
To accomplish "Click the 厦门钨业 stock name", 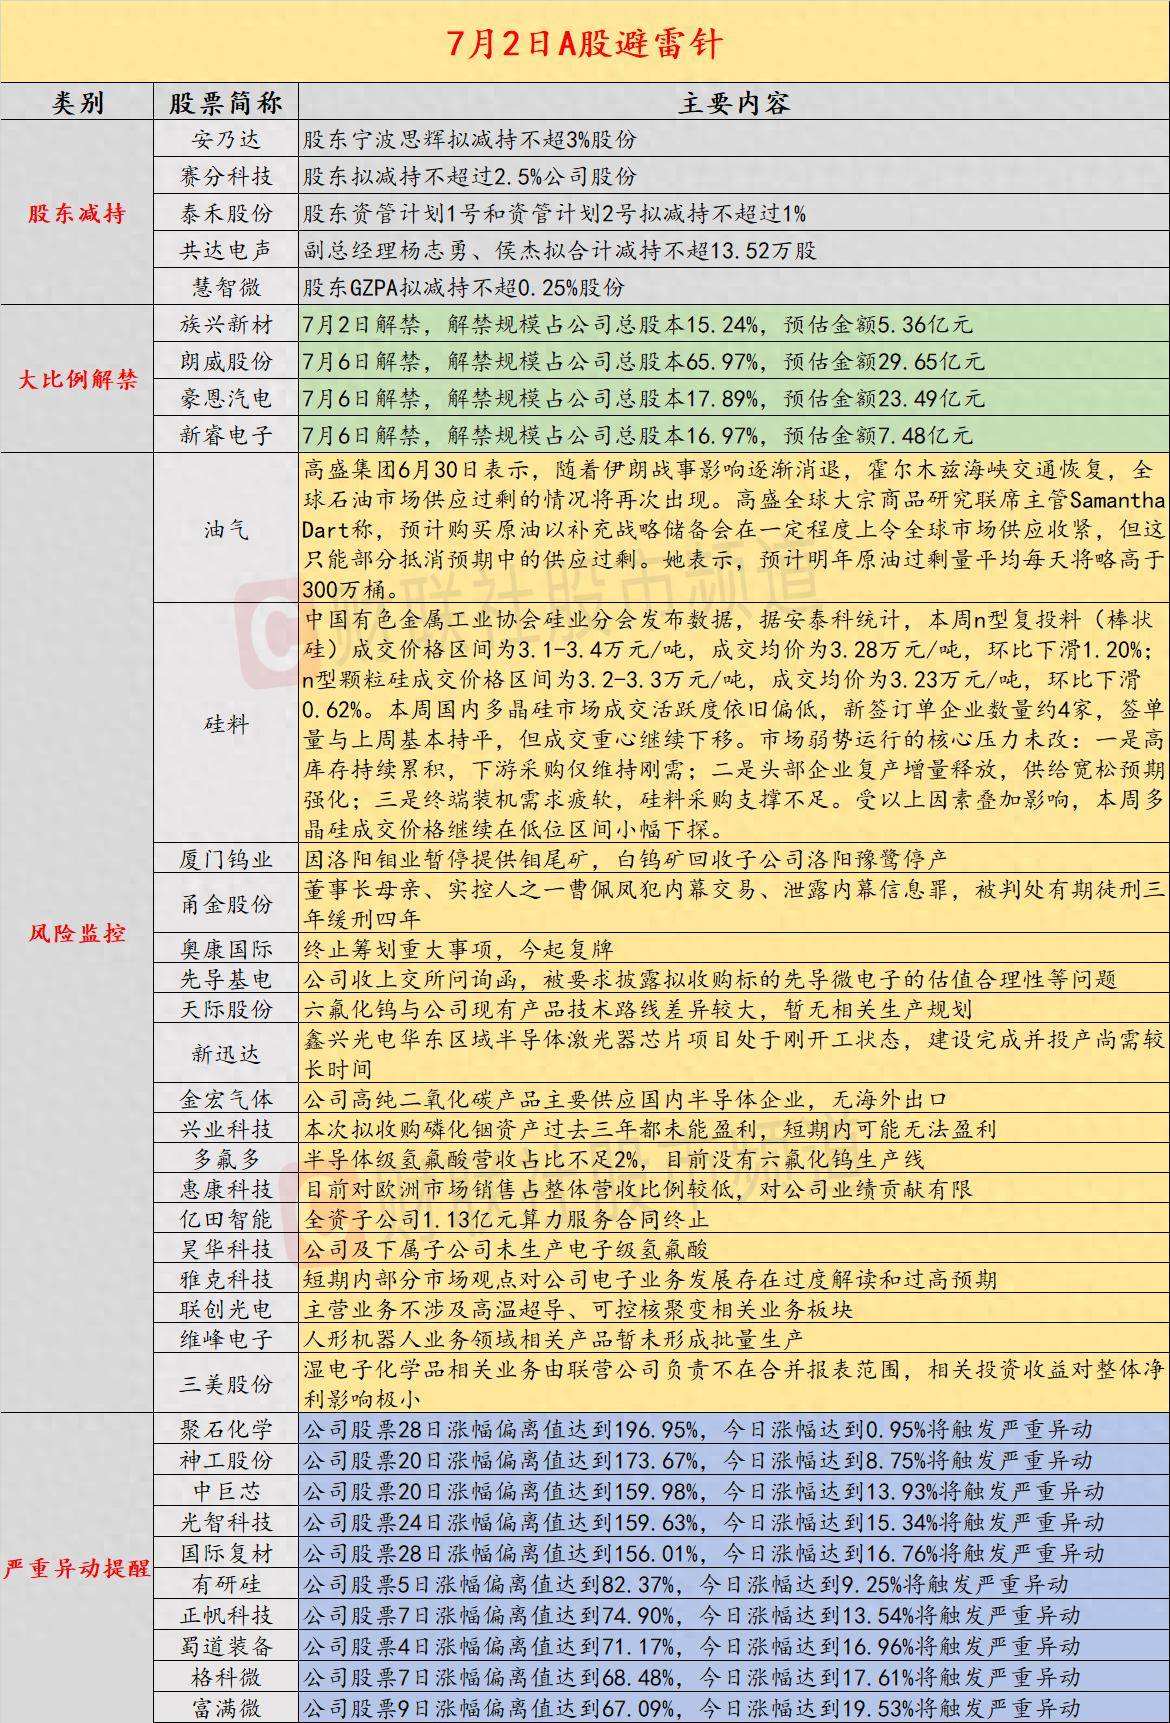I will [x=226, y=858].
